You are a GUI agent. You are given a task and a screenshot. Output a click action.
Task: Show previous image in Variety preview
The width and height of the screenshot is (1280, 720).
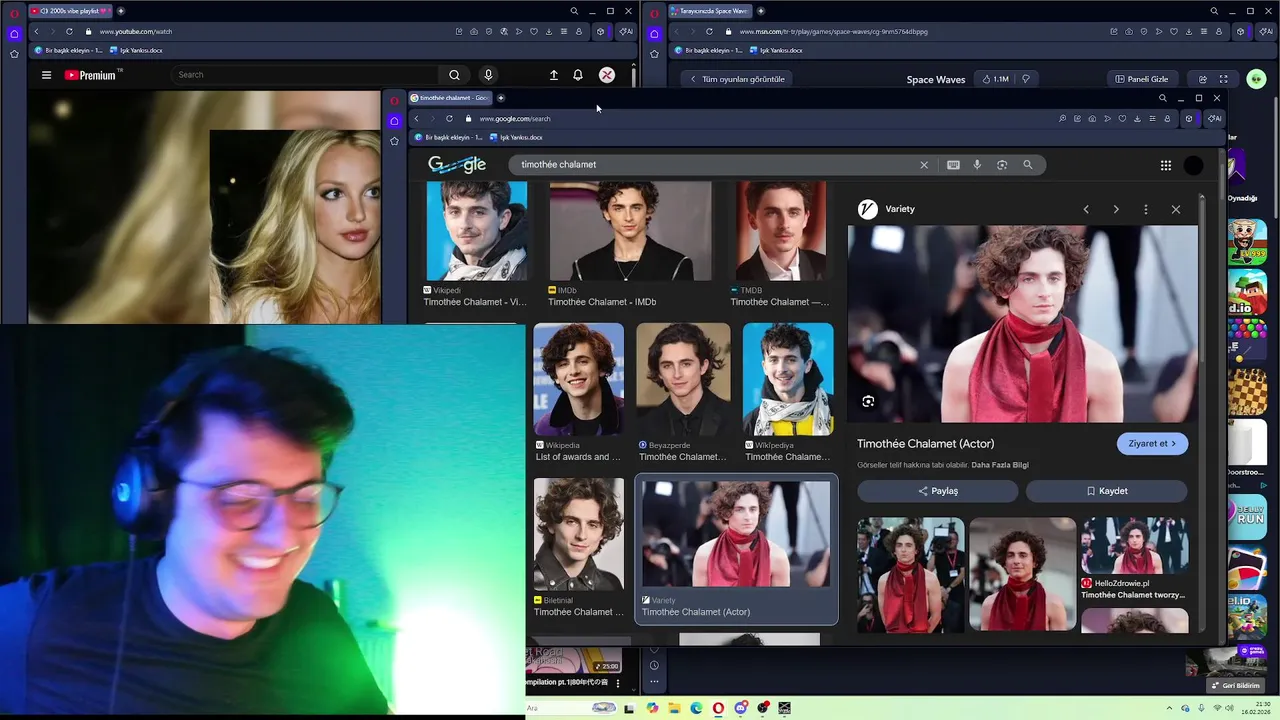pos(1086,209)
